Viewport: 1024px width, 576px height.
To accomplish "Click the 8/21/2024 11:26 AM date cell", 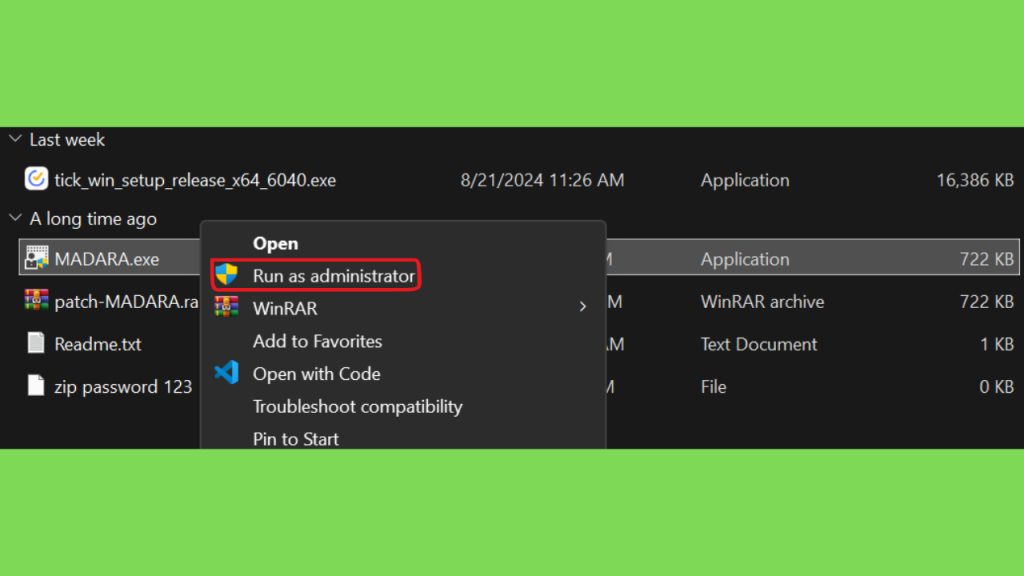I will pyautogui.click(x=542, y=180).
